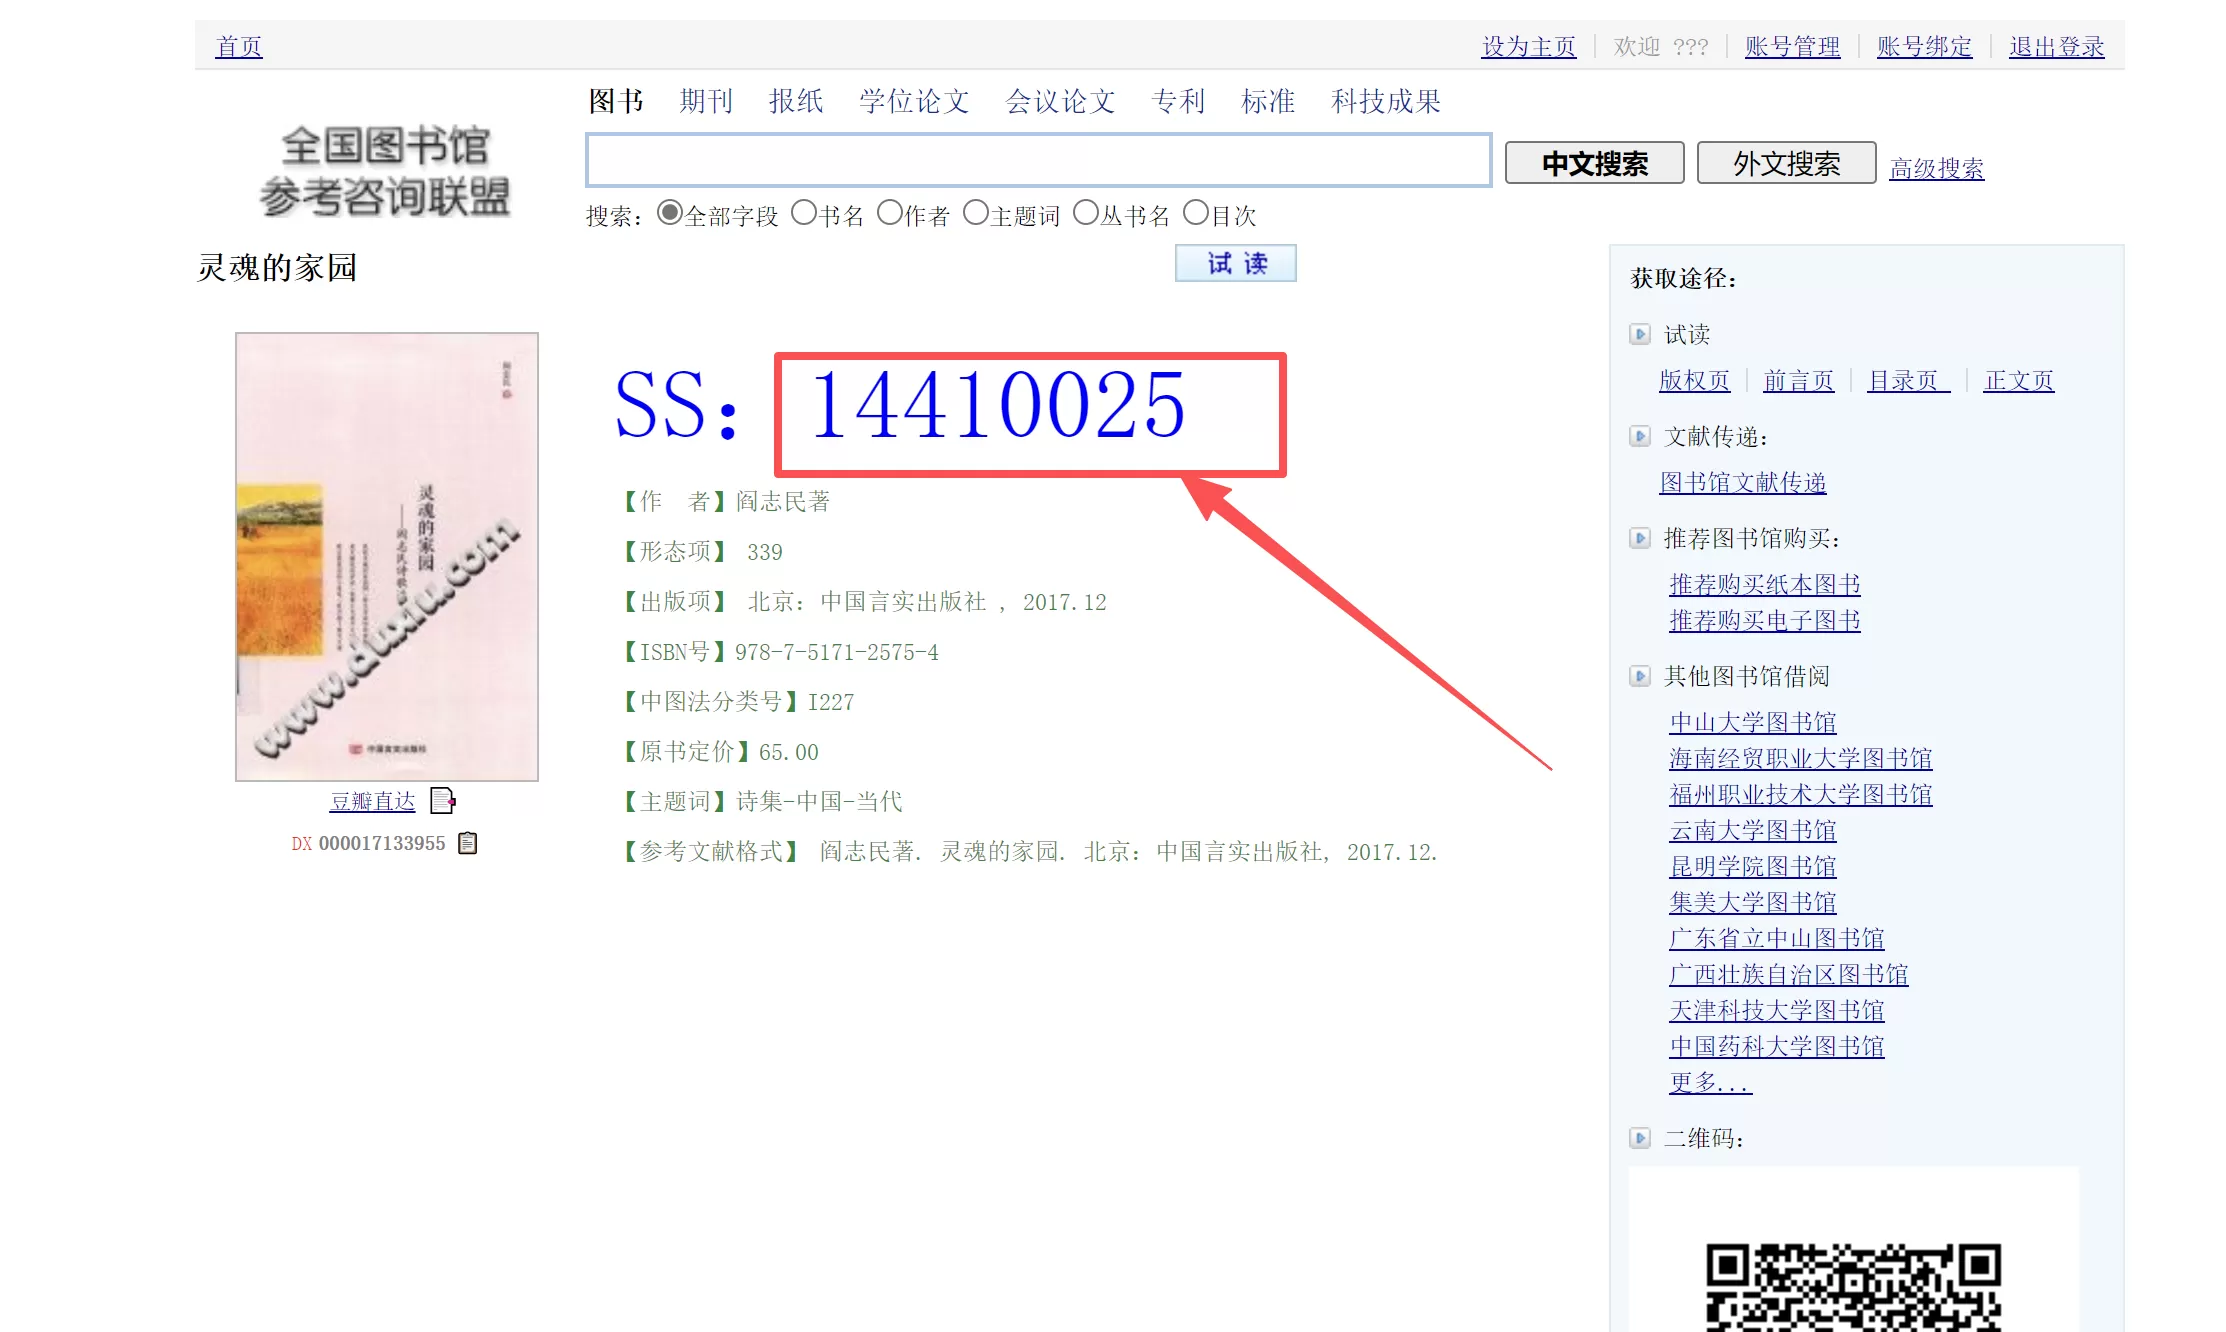The height and width of the screenshot is (1332, 2226).
Task: Select the 作者 radio button
Action: click(x=889, y=213)
